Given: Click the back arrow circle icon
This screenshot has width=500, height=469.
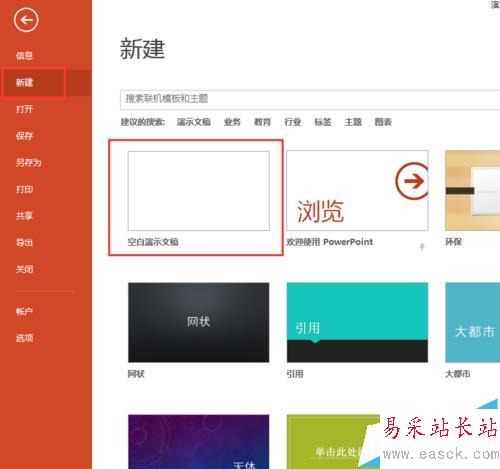Looking at the screenshot, I should click(26, 20).
